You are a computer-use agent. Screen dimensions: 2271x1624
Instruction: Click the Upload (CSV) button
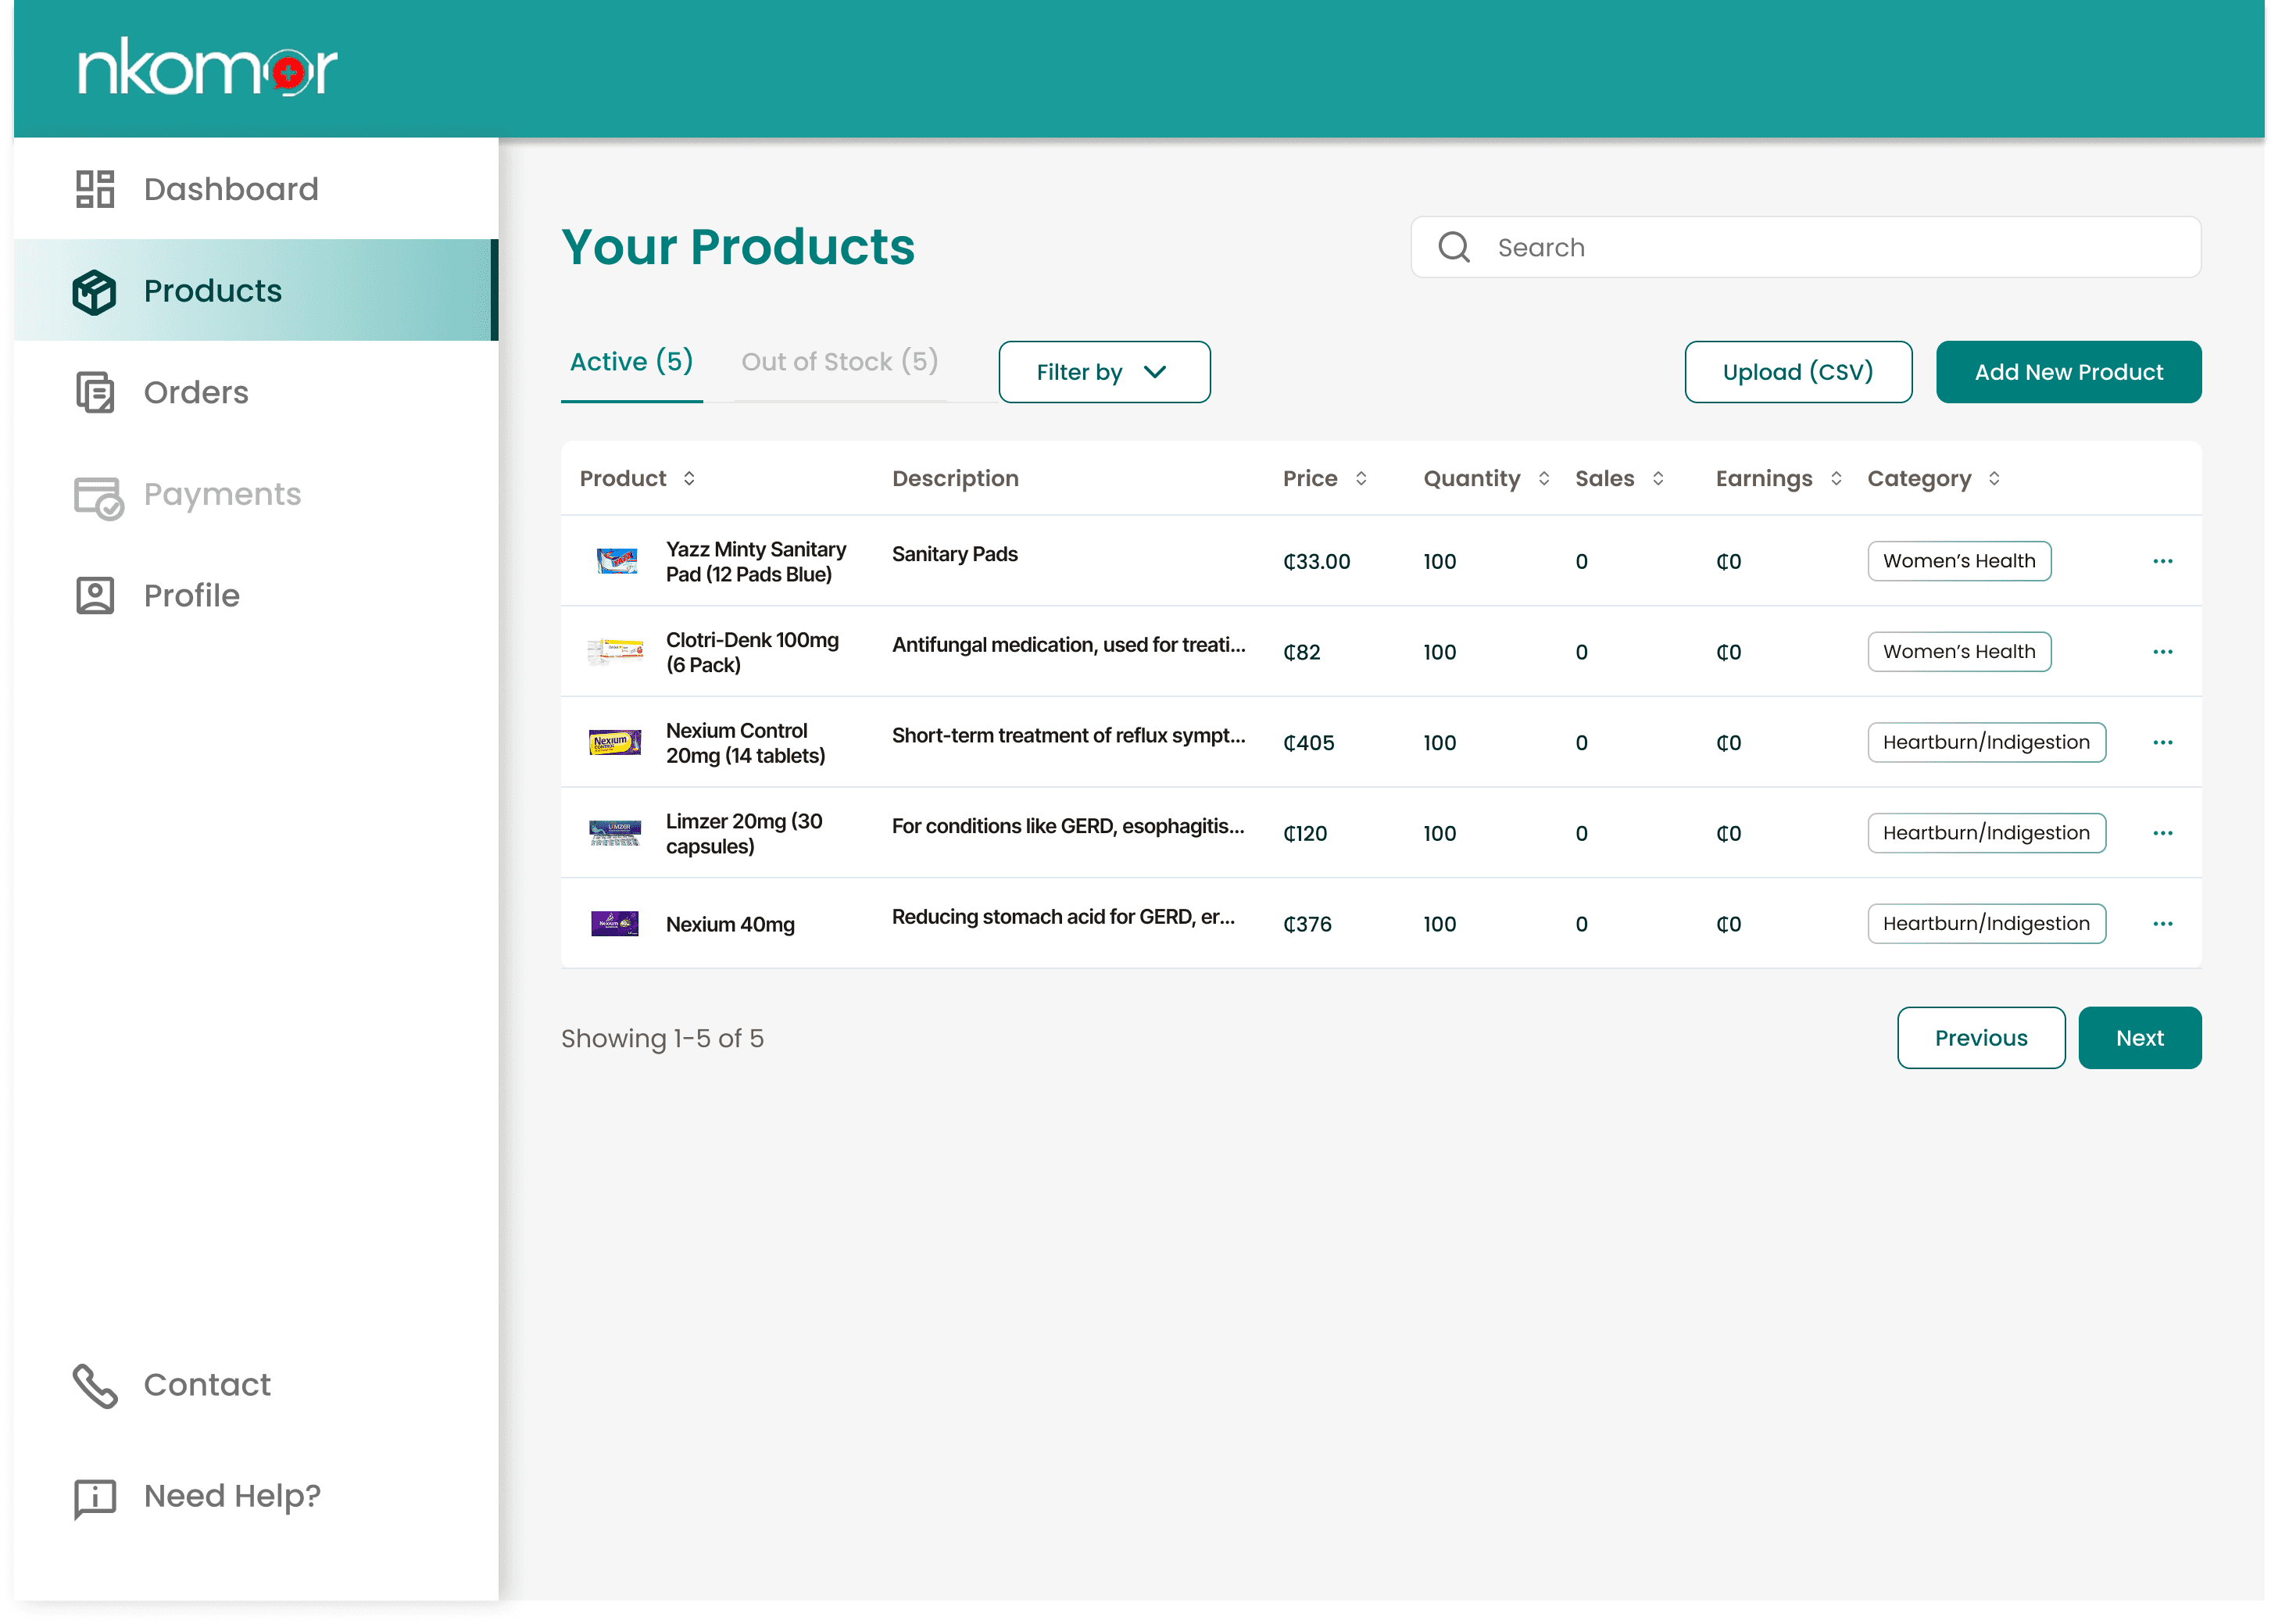coord(1798,371)
